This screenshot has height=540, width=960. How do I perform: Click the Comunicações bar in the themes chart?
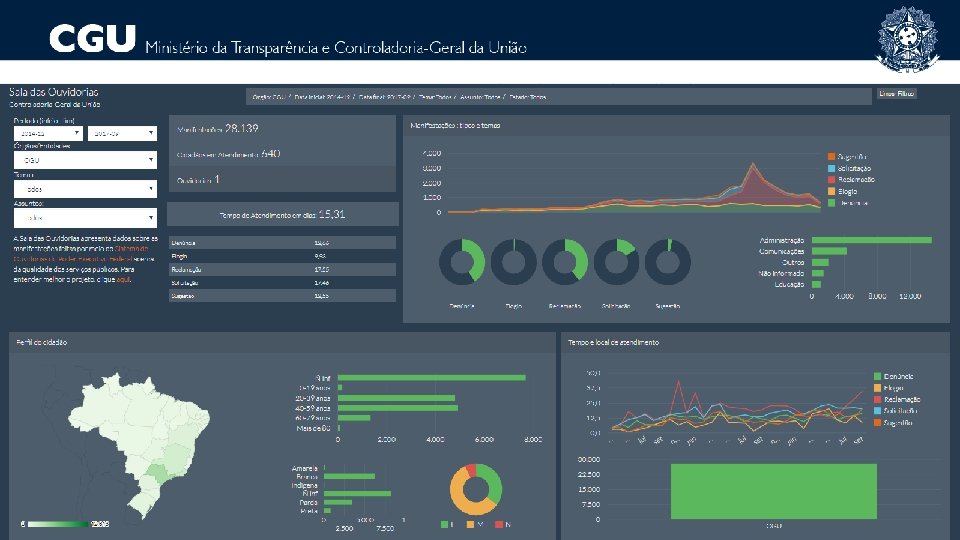point(830,251)
